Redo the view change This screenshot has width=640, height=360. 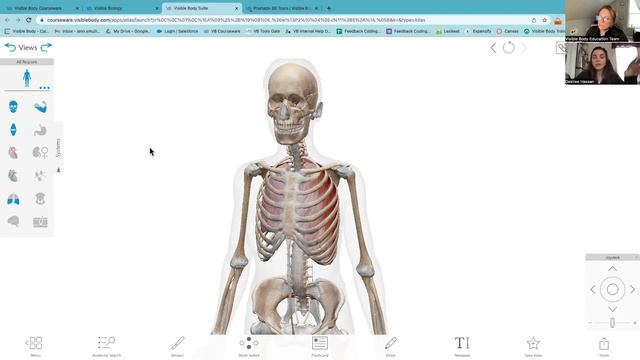click(x=46, y=47)
